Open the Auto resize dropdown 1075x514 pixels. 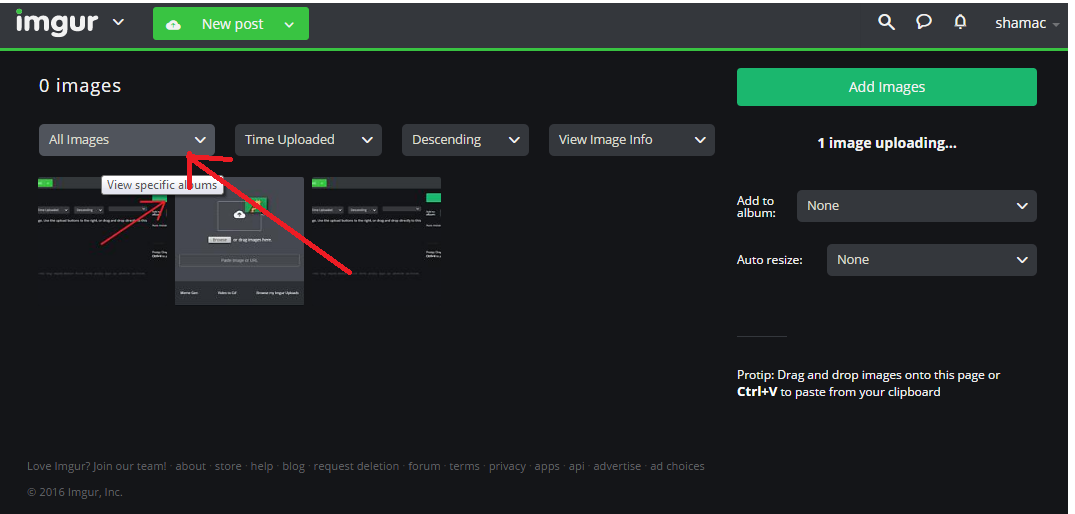coord(932,260)
